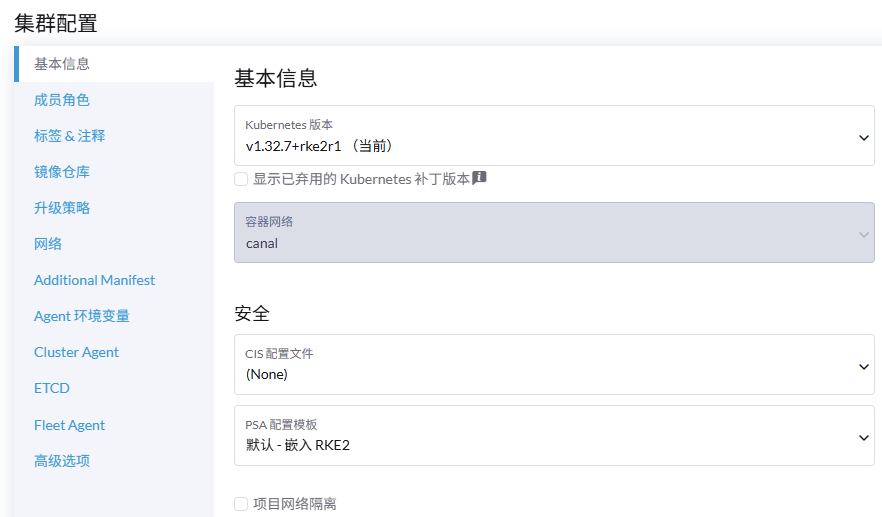The width and height of the screenshot is (882, 517).
Task: Expand the Kubernetes 版本 dropdown chevron
Action: (864, 137)
